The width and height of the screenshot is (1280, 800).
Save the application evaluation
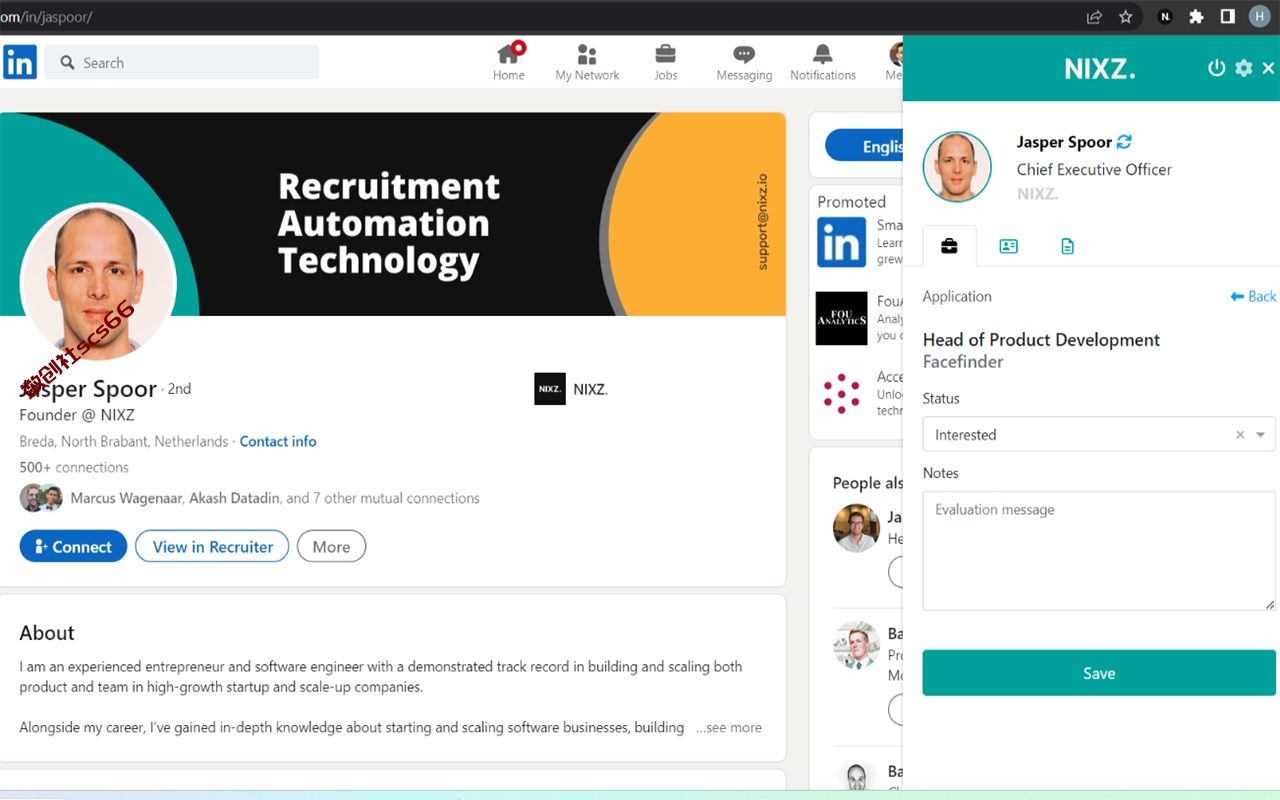click(1099, 673)
